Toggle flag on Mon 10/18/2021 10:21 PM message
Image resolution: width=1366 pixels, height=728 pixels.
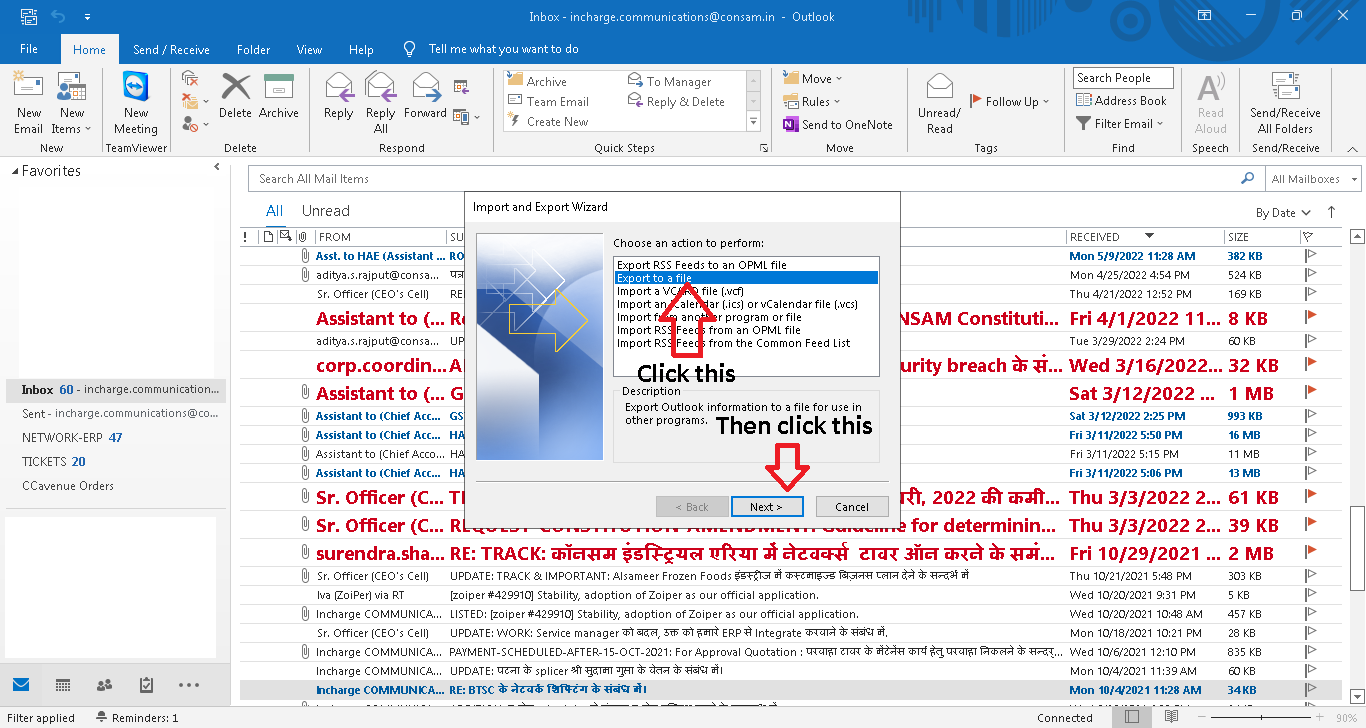(x=1310, y=633)
